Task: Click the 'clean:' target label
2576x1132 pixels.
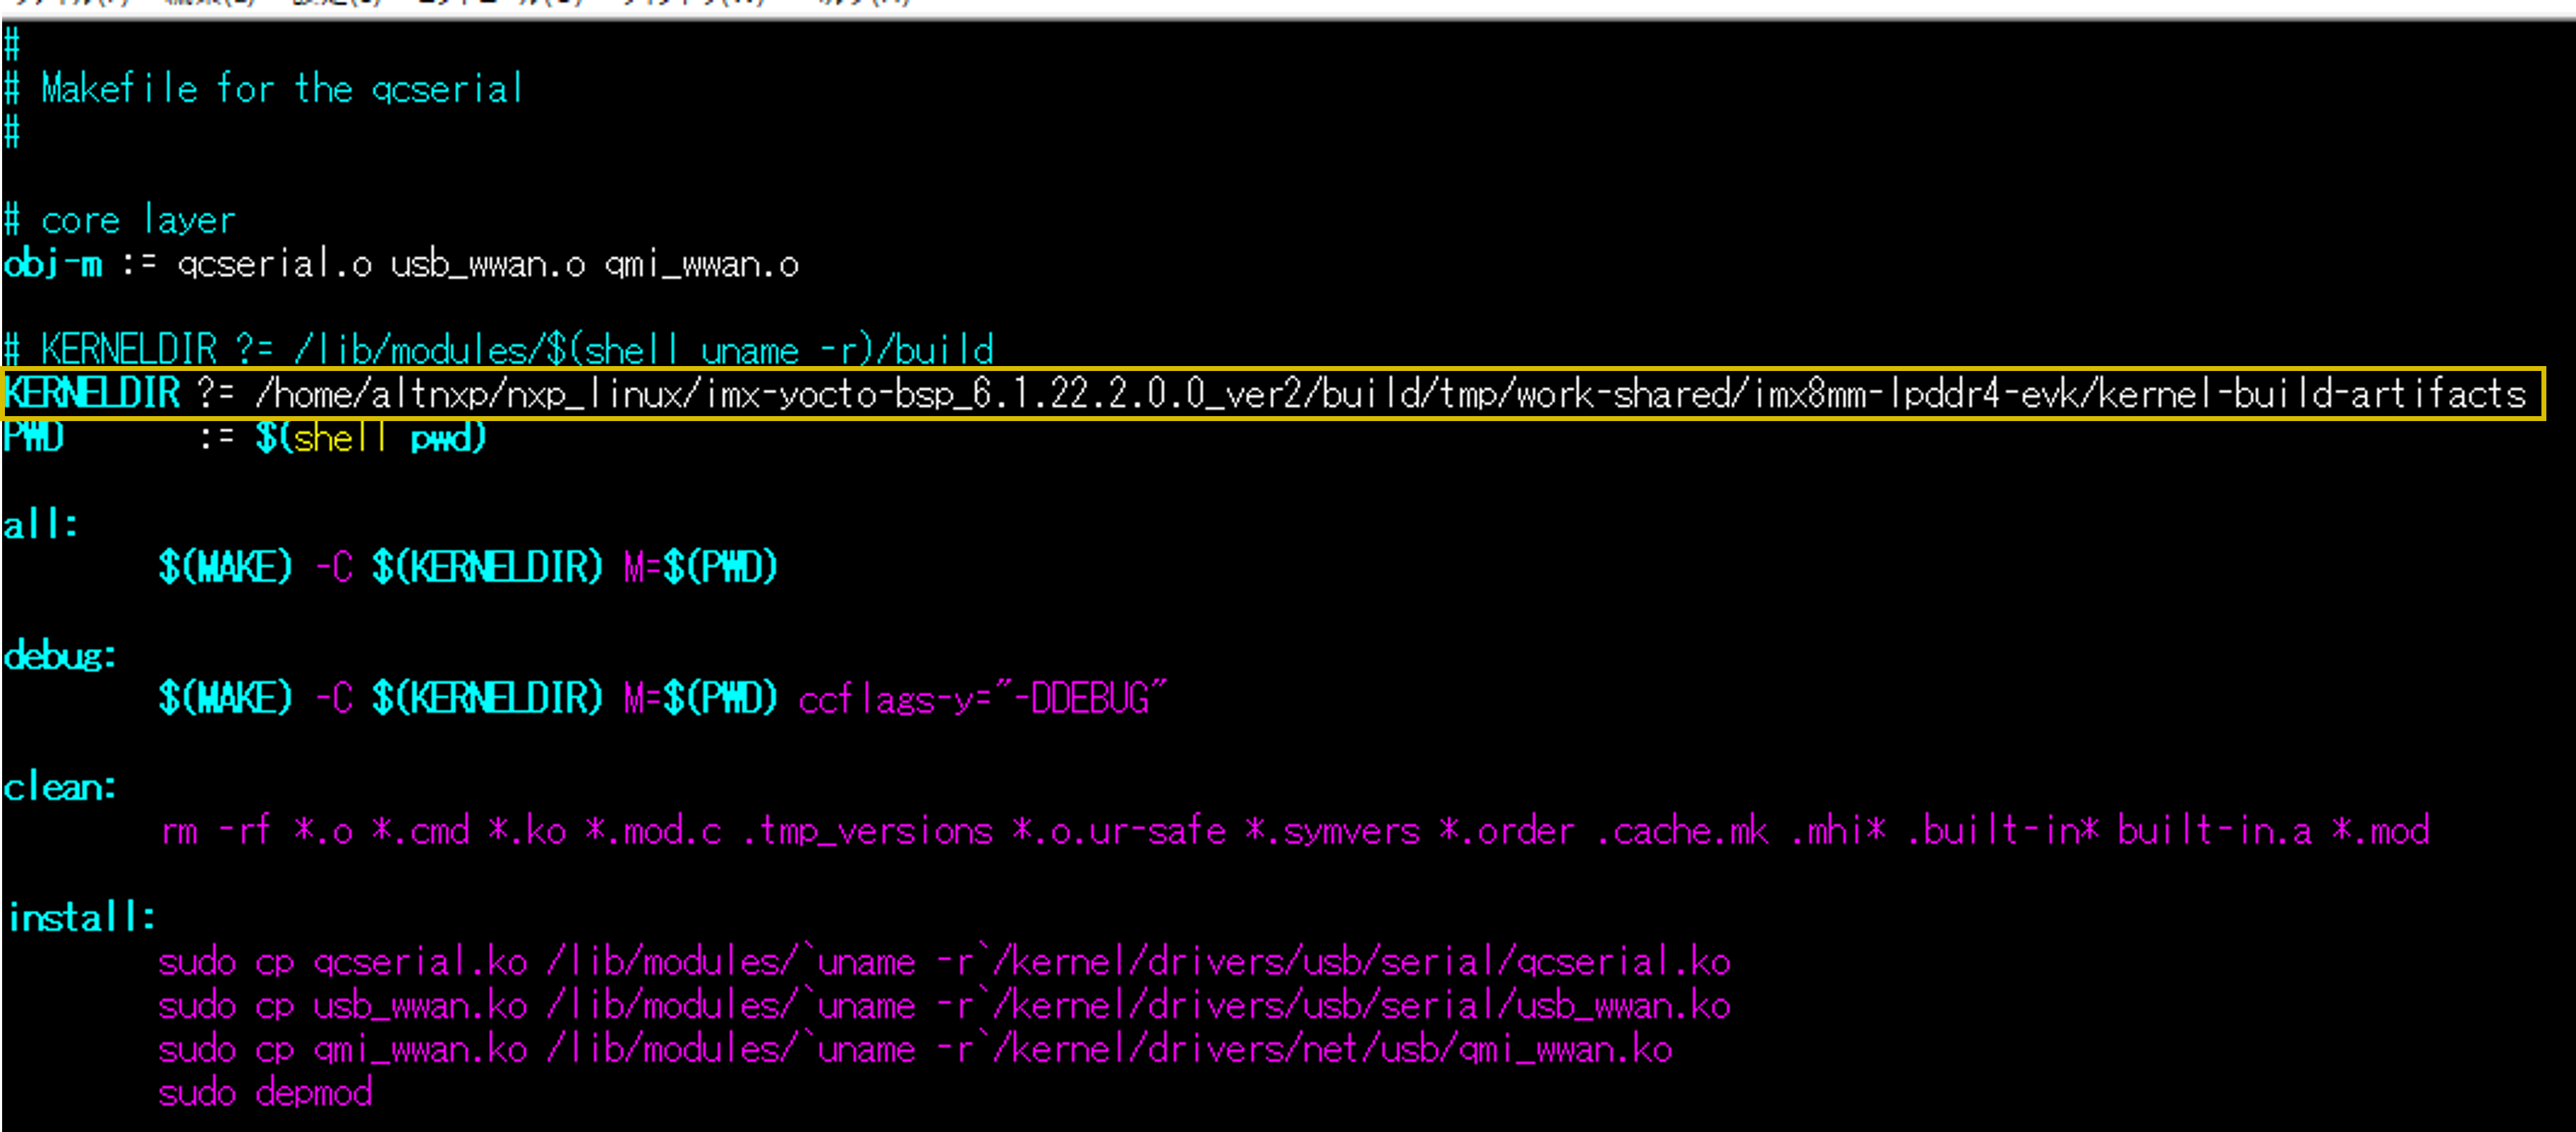Action: tap(60, 787)
